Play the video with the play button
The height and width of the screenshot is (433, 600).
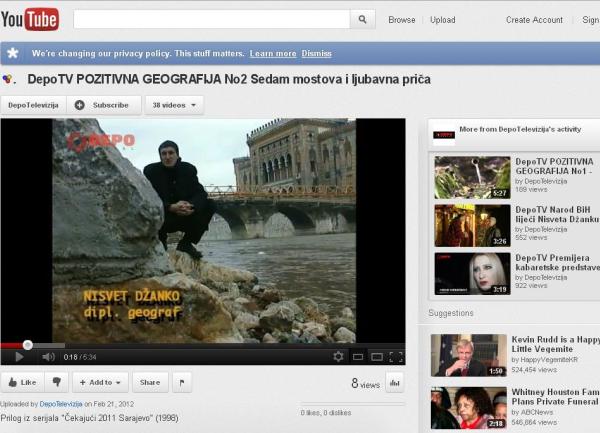pos(18,356)
